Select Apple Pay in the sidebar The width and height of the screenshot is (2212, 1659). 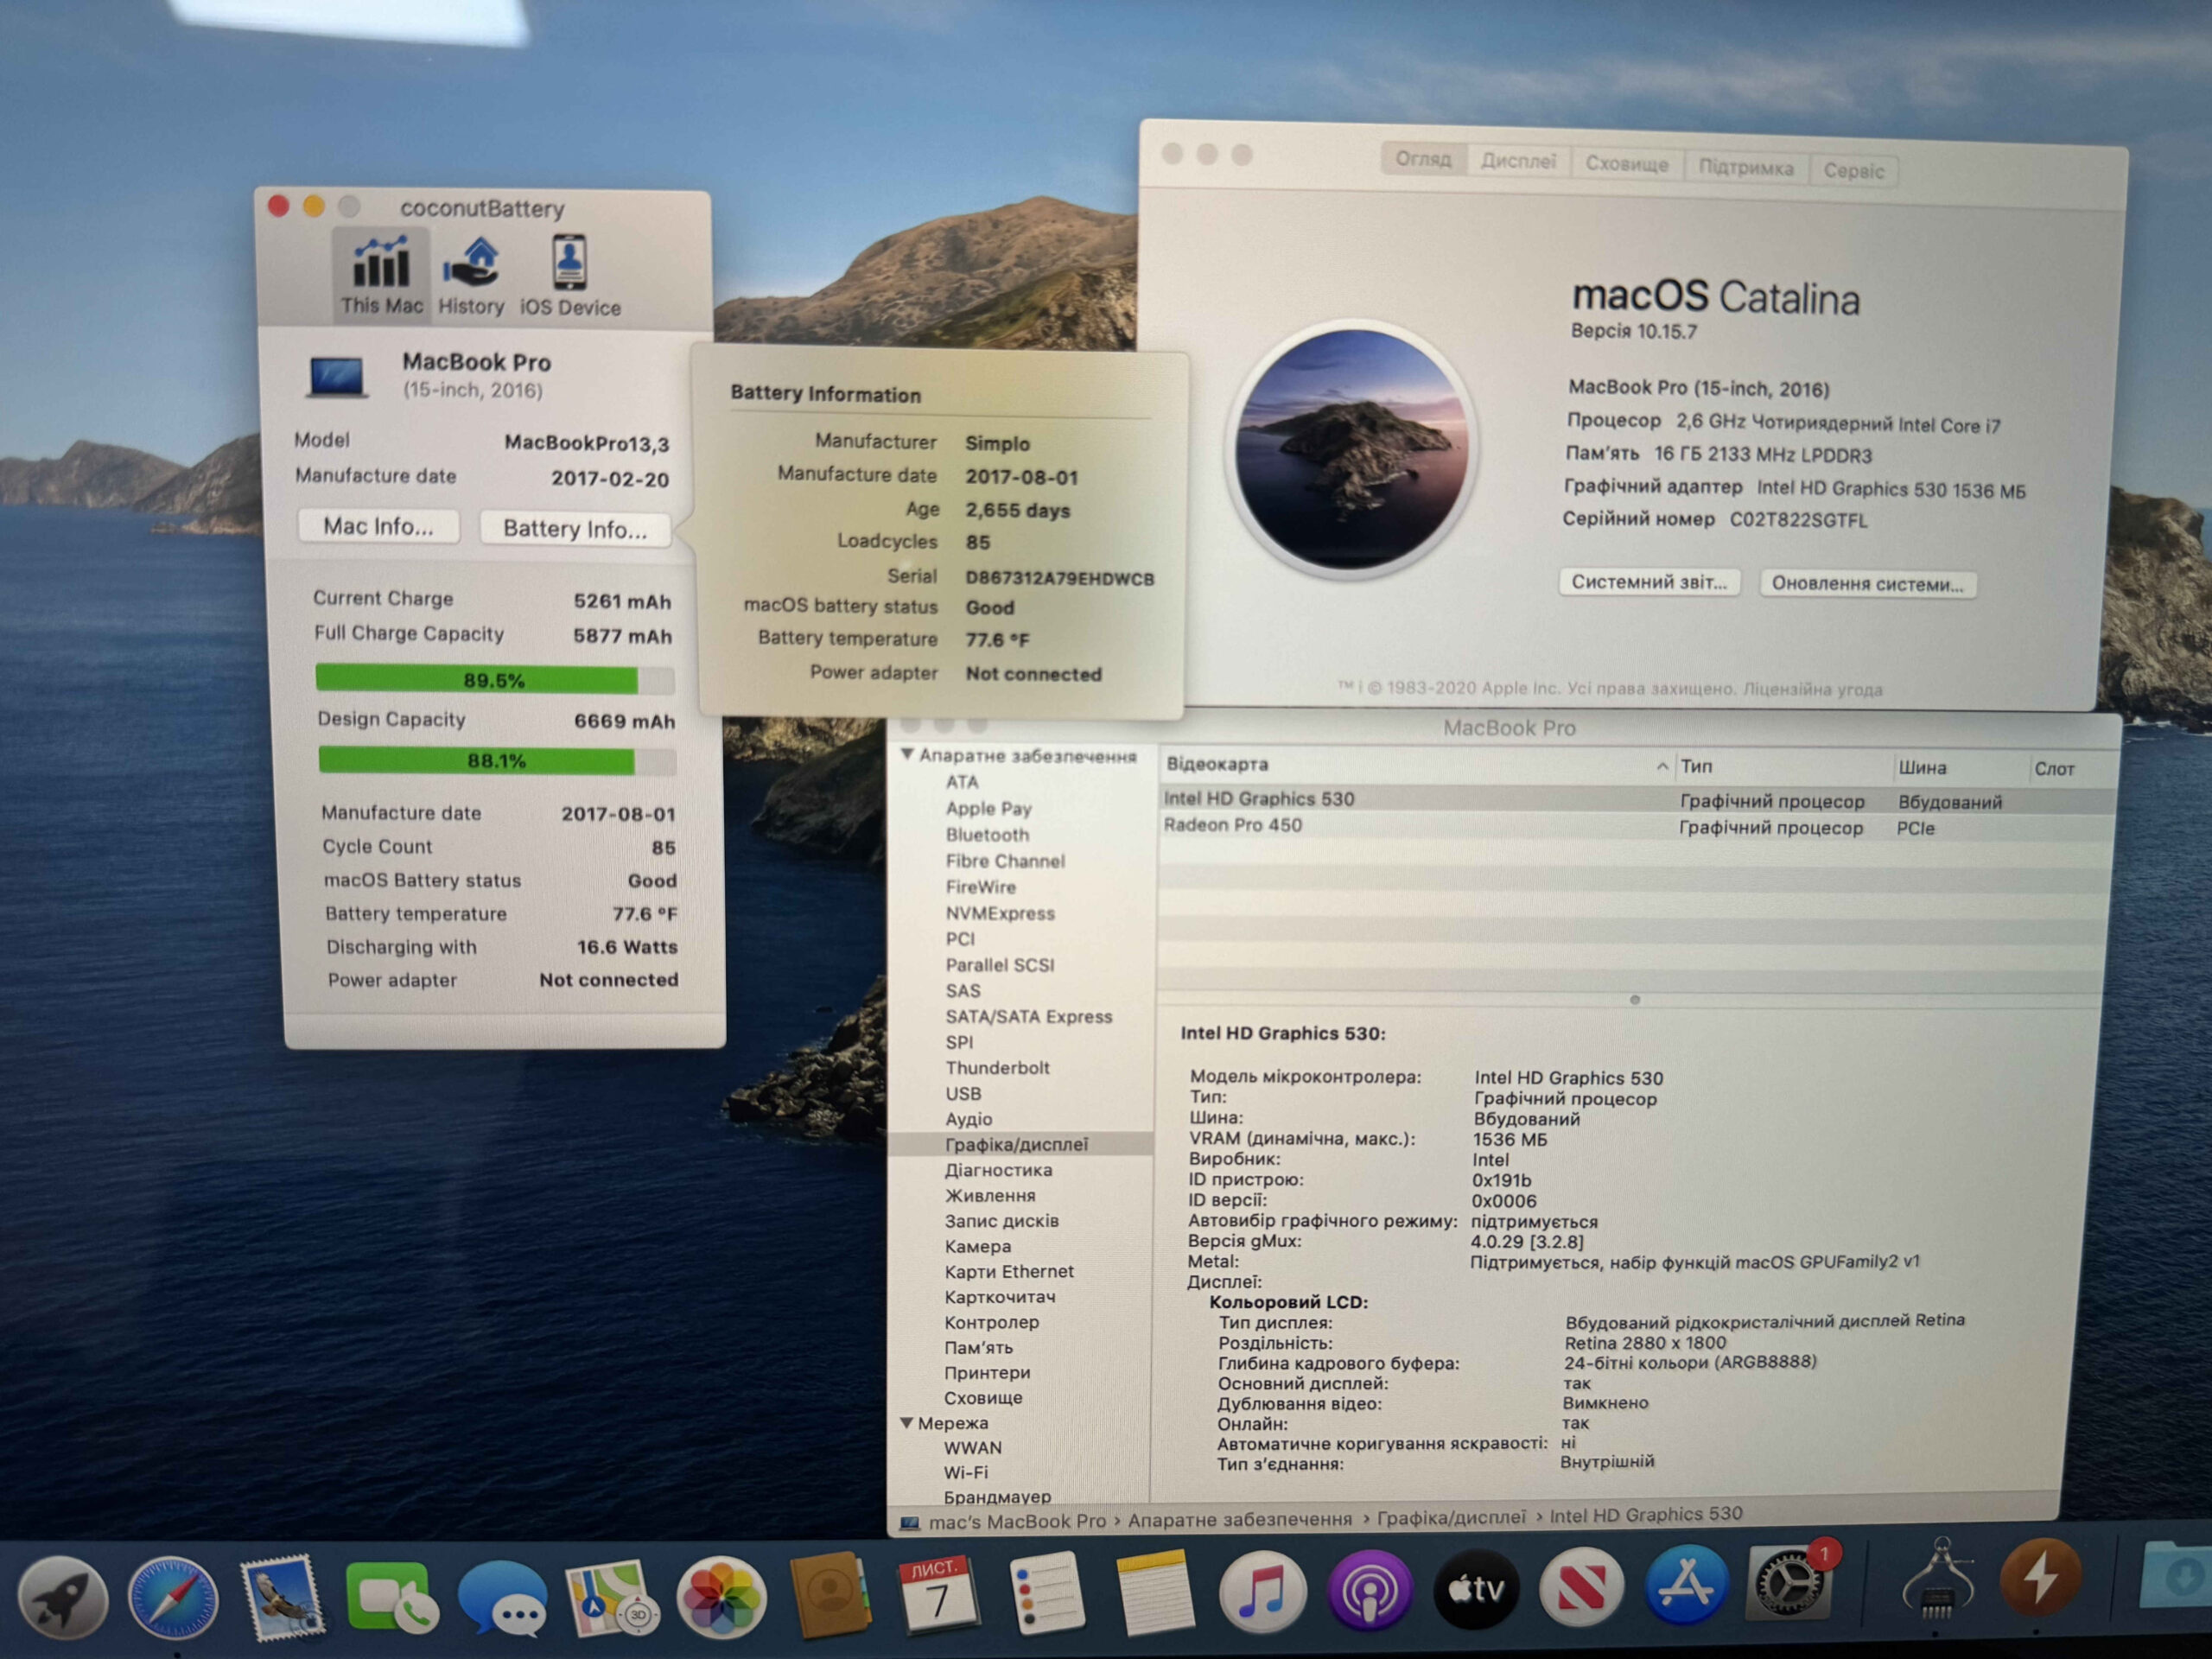[x=988, y=808]
